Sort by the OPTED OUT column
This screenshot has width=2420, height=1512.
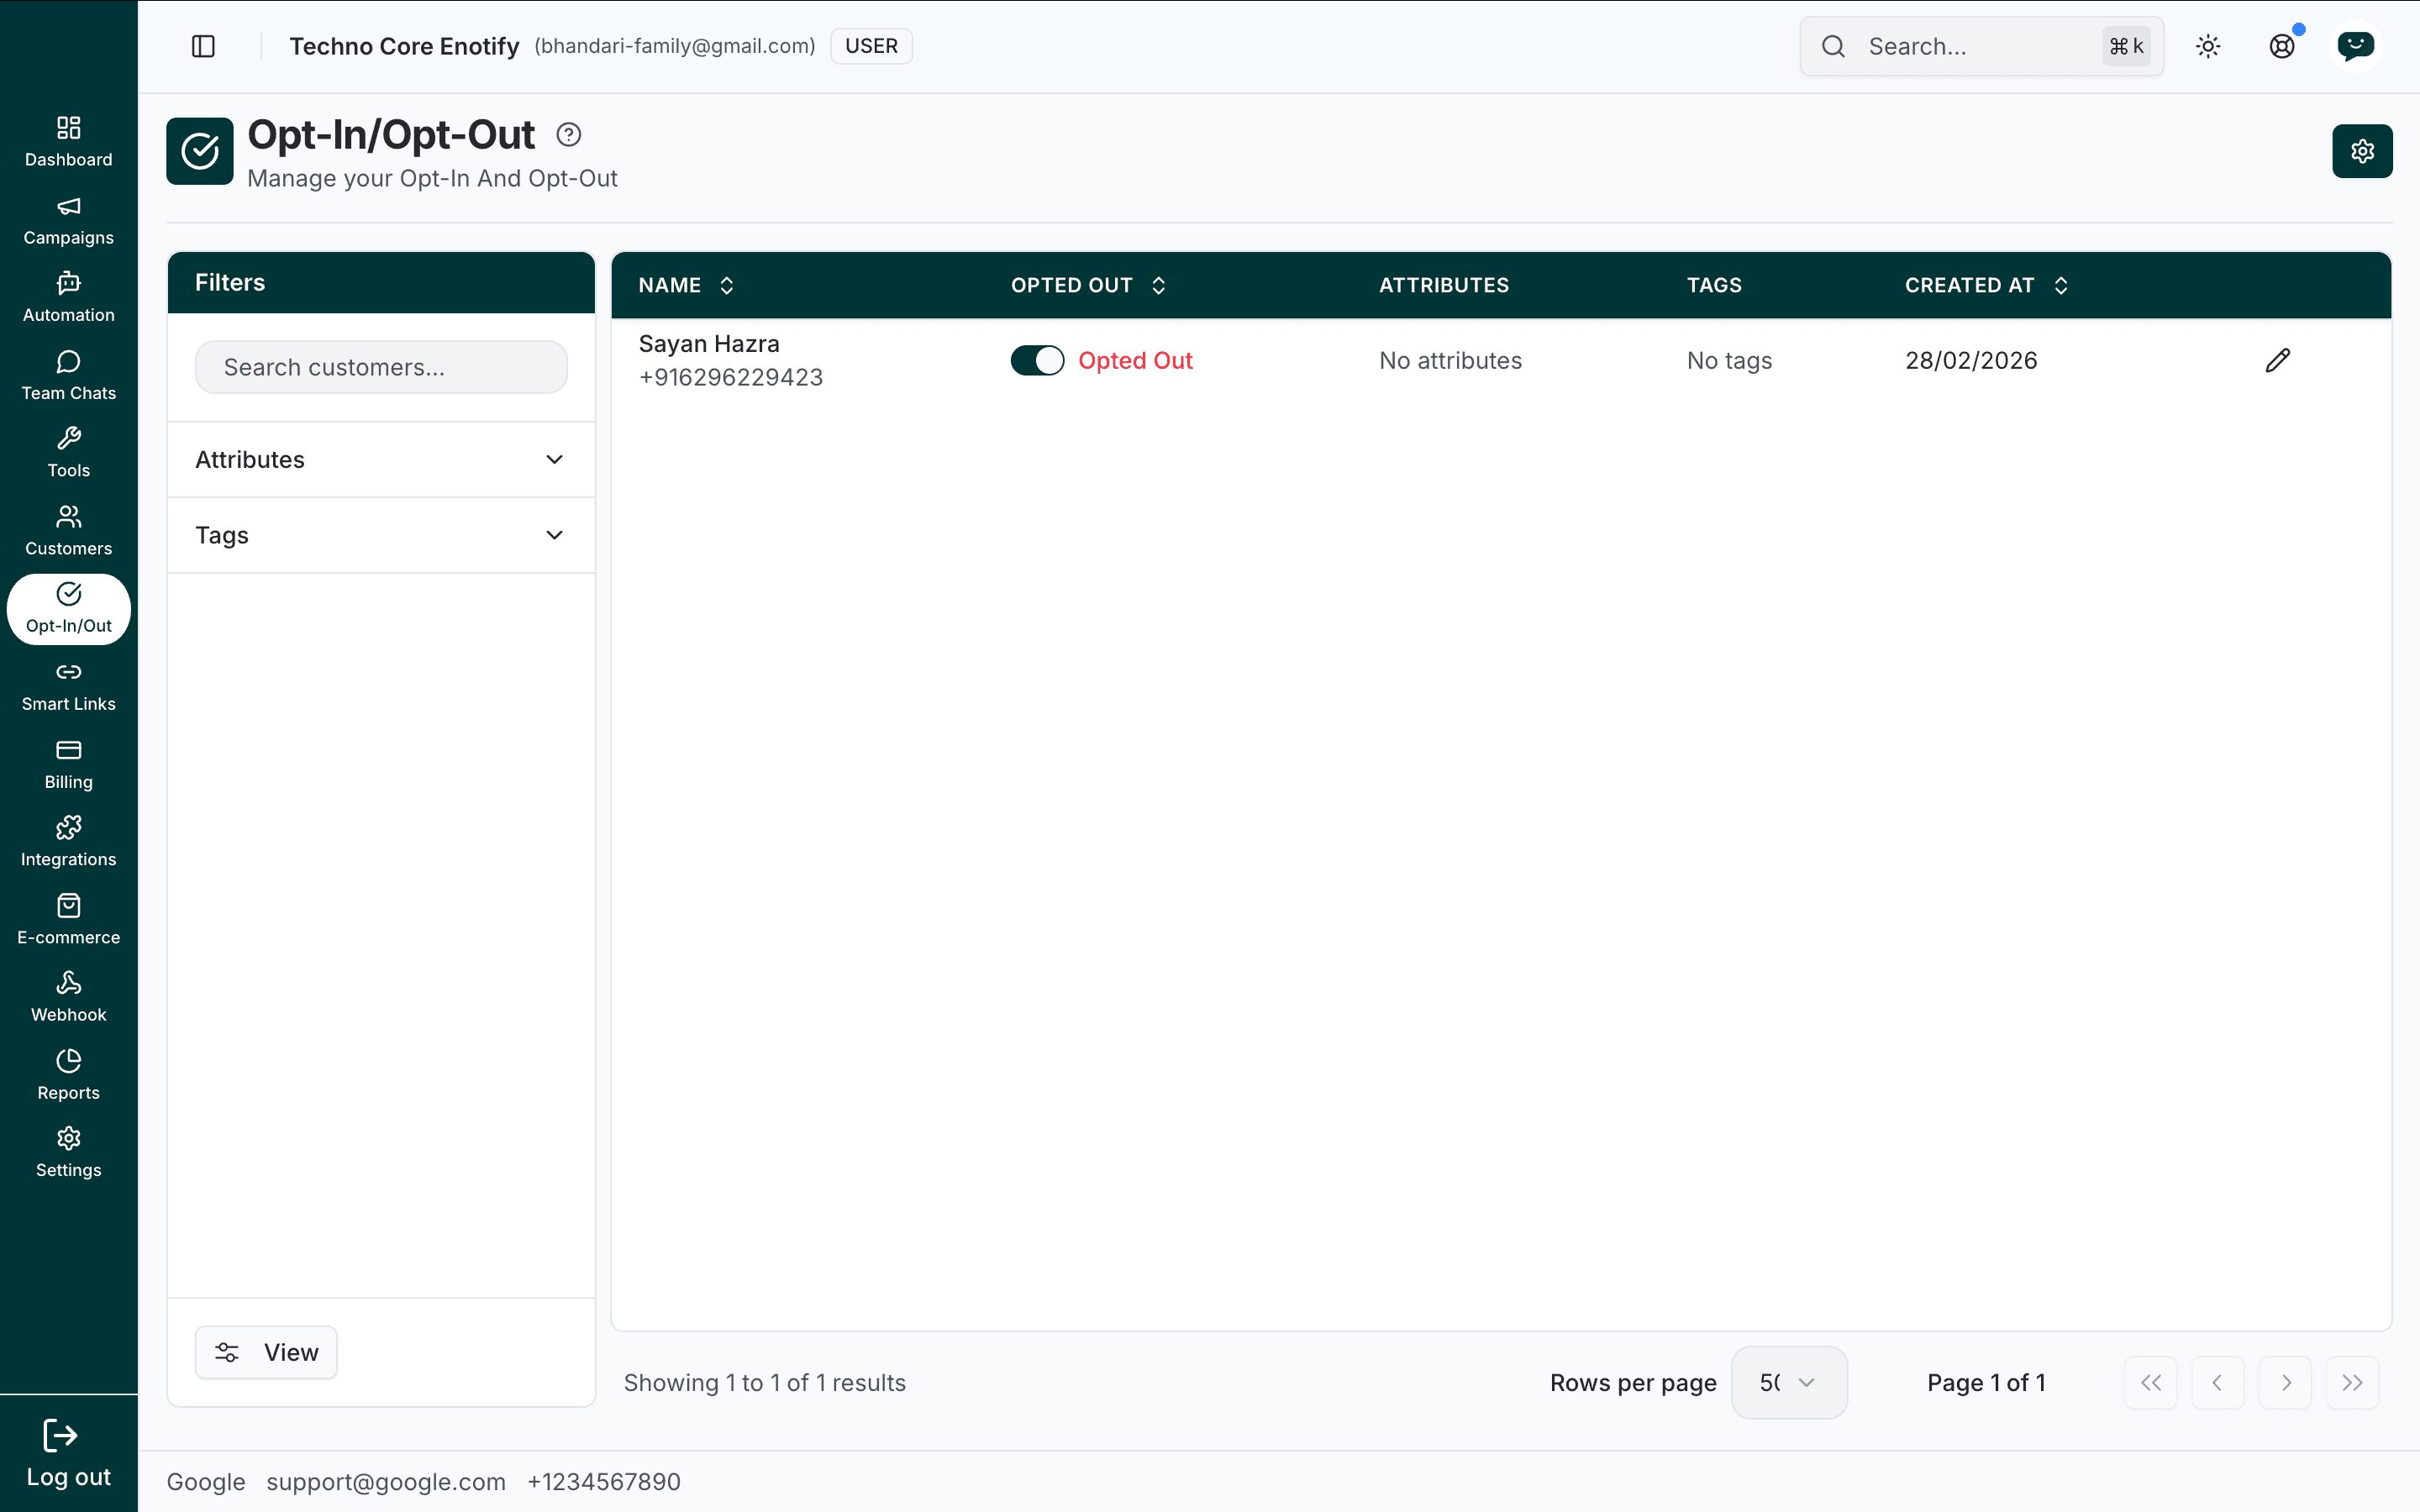pos(1088,285)
